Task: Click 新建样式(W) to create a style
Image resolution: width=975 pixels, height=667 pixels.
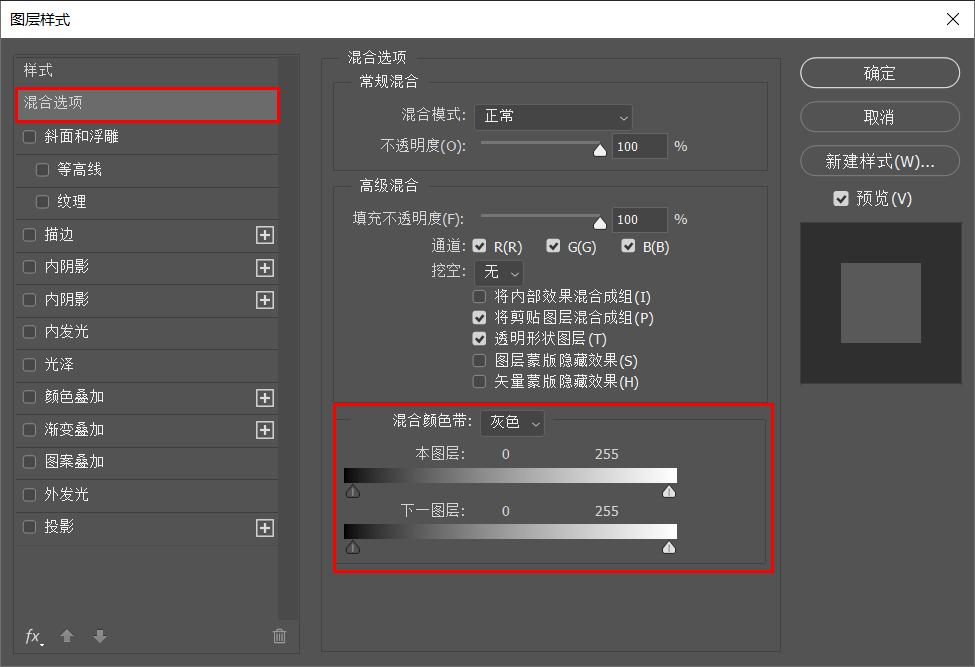Action: 879,161
